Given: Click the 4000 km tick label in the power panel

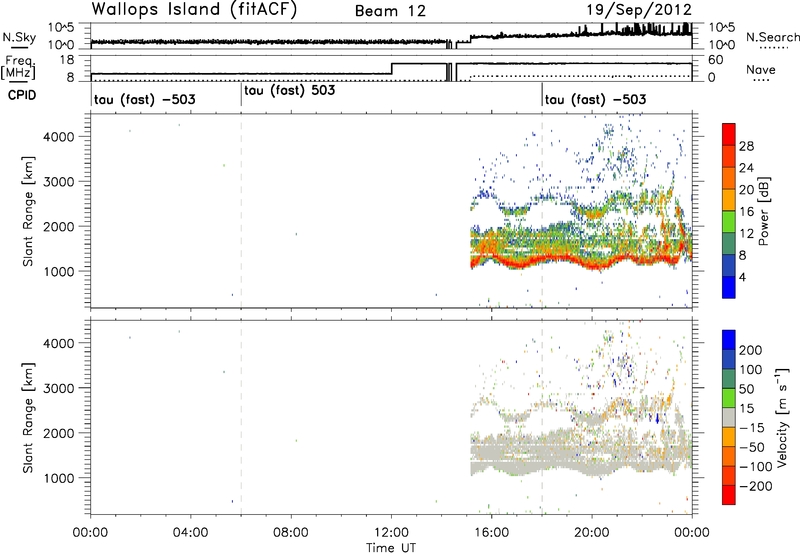Looking at the screenshot, I should (59, 137).
